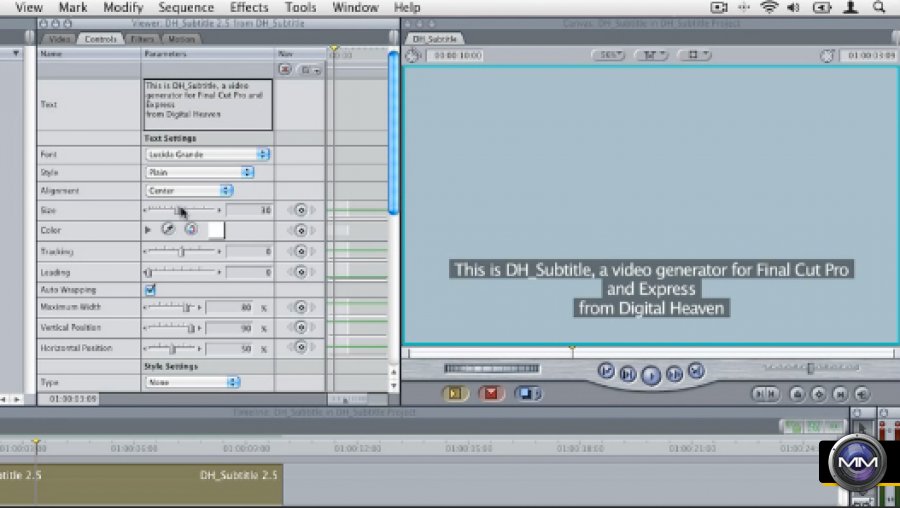Open Spotlight search in the menu bar
900x508 pixels.
(x=878, y=7)
